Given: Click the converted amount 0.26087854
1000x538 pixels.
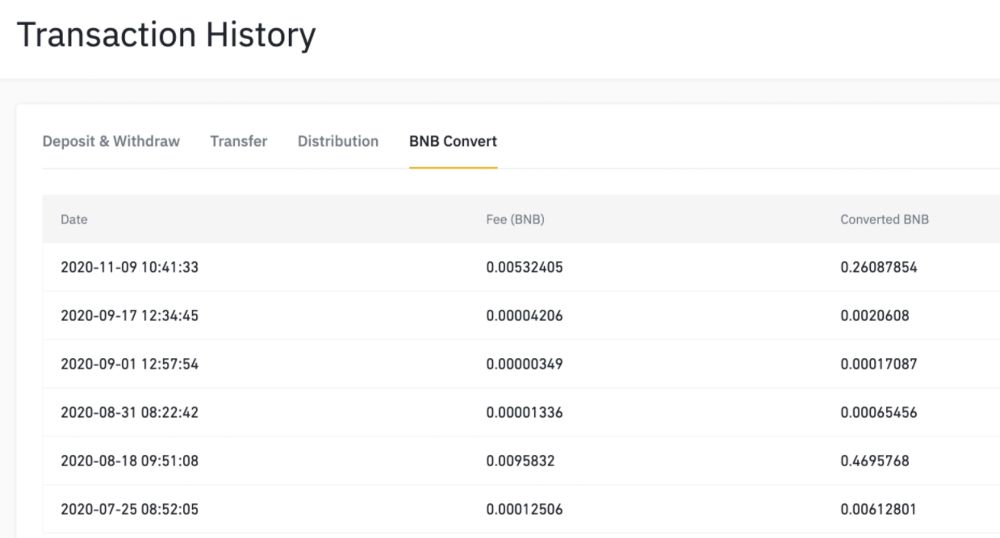Looking at the screenshot, I should [879, 267].
